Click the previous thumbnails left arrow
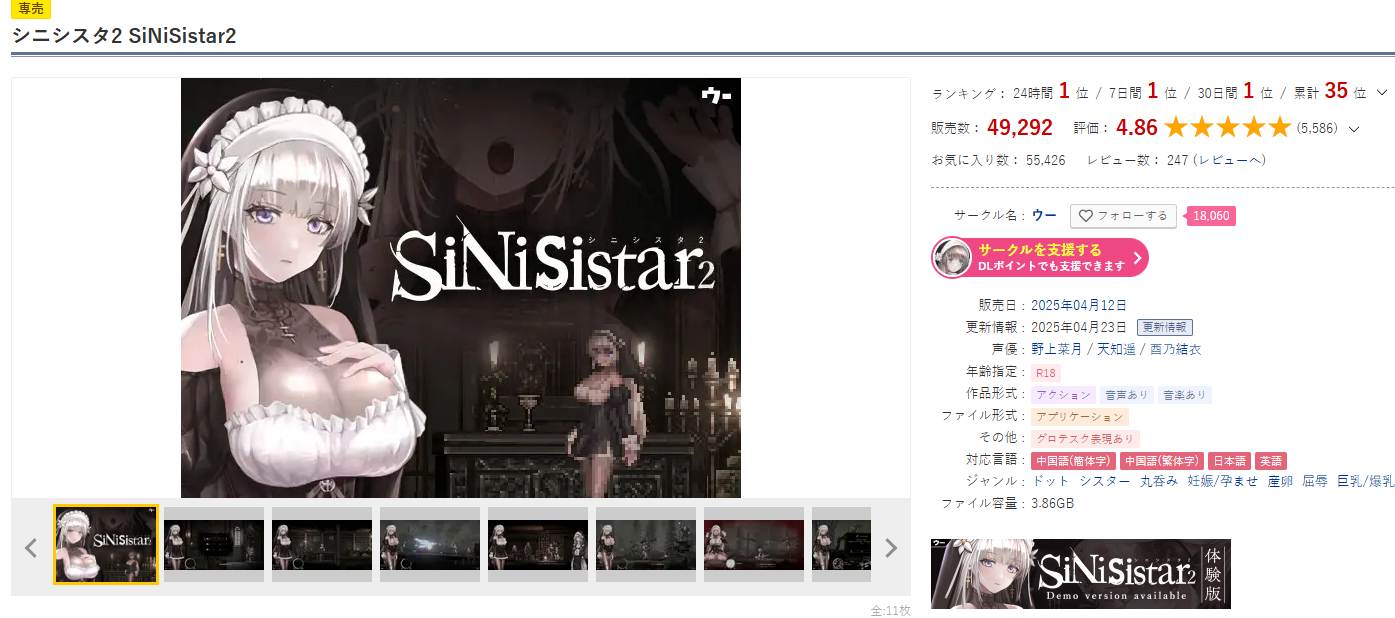1395x618 pixels. click(x=31, y=547)
